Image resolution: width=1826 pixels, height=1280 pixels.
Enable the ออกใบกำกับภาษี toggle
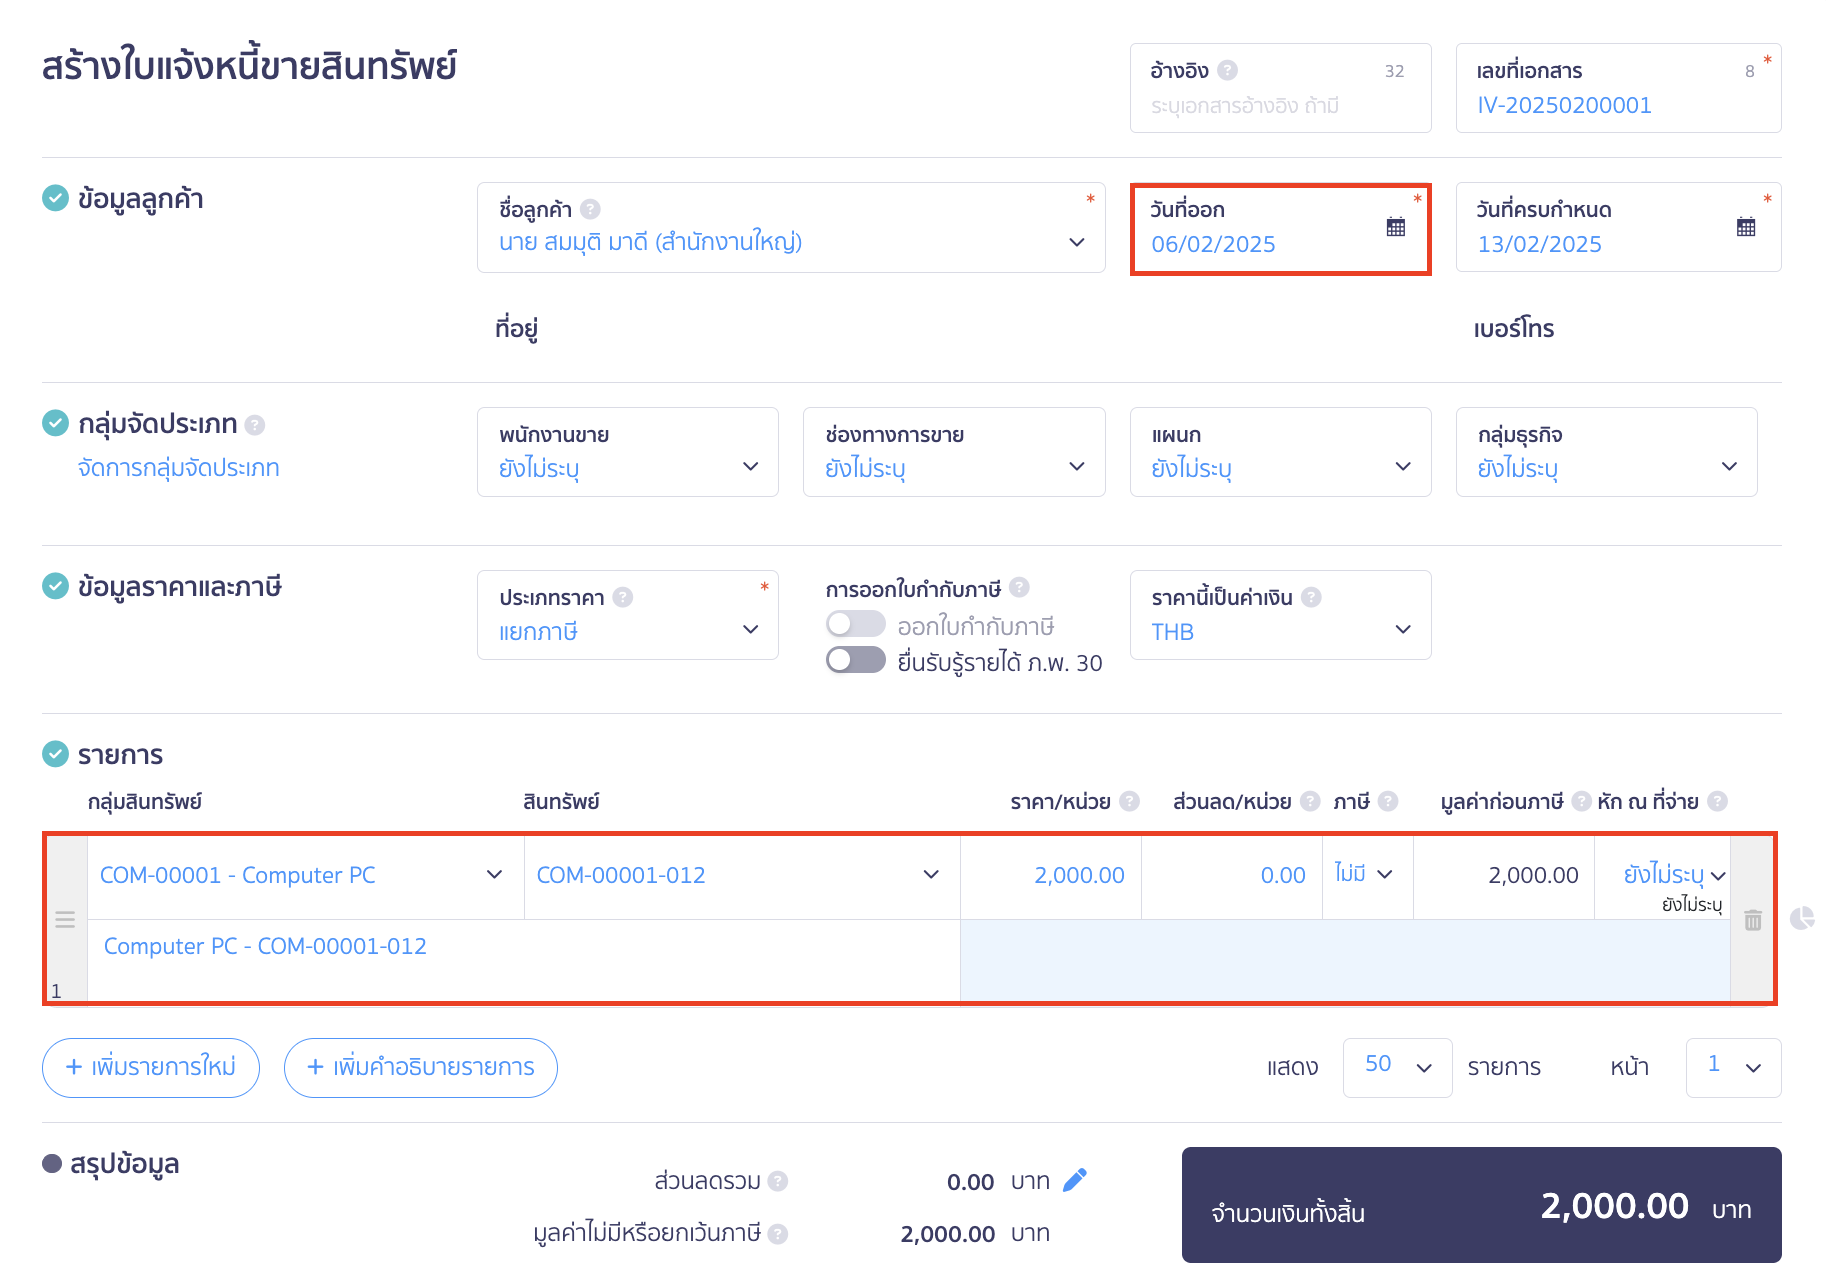(855, 623)
